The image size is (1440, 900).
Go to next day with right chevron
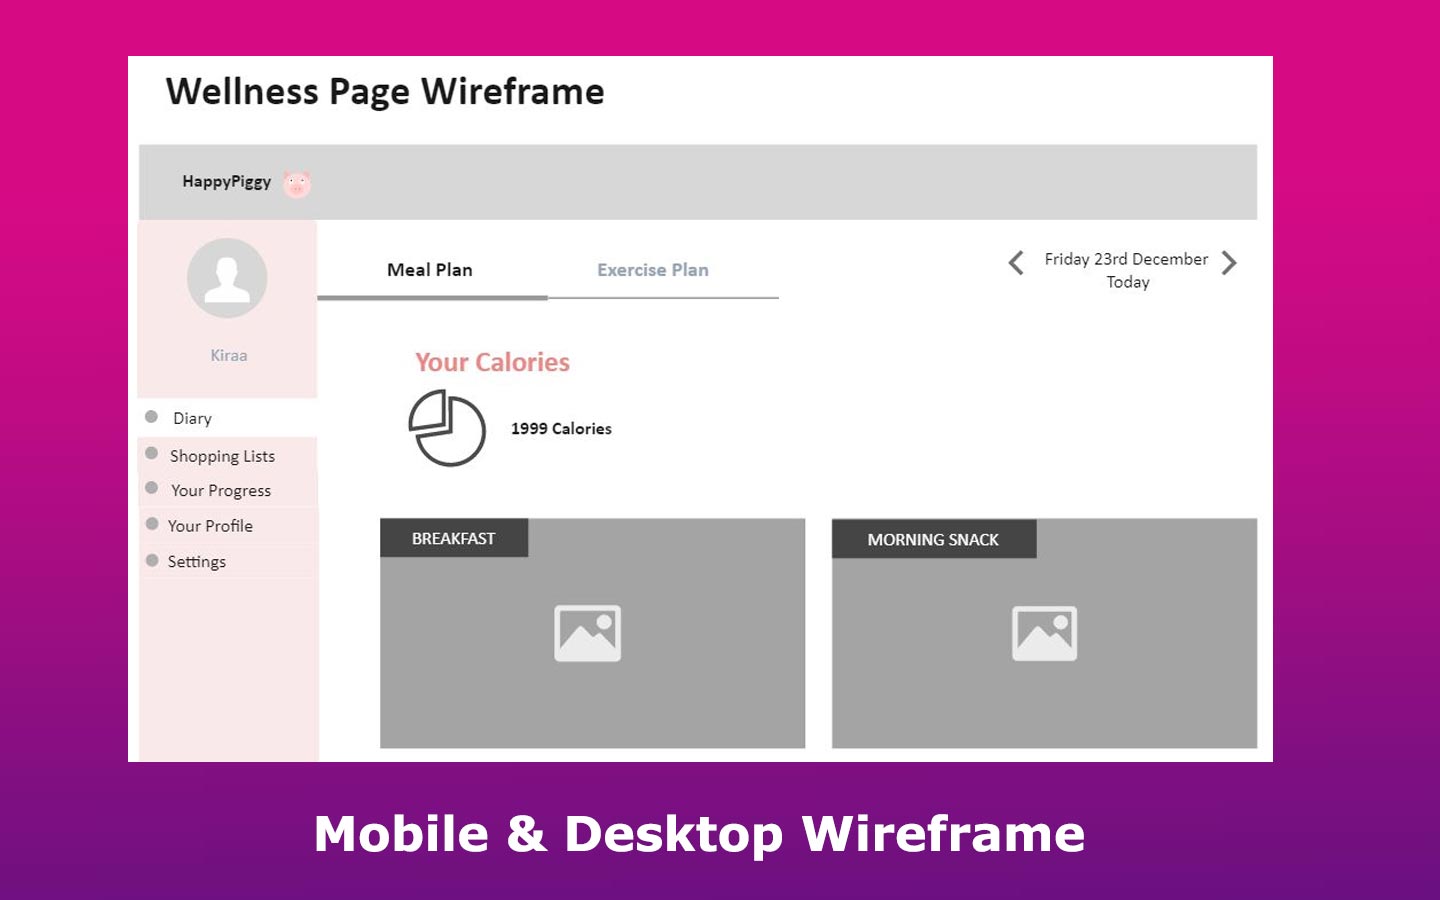(1229, 263)
